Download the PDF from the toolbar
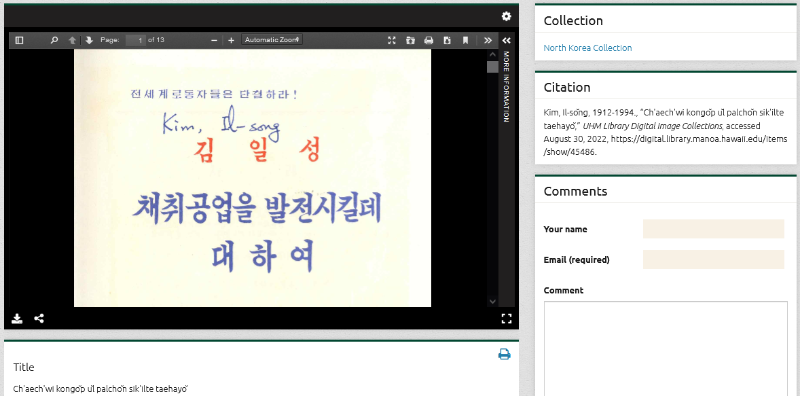Screen dimensions: 800x396 [447, 40]
